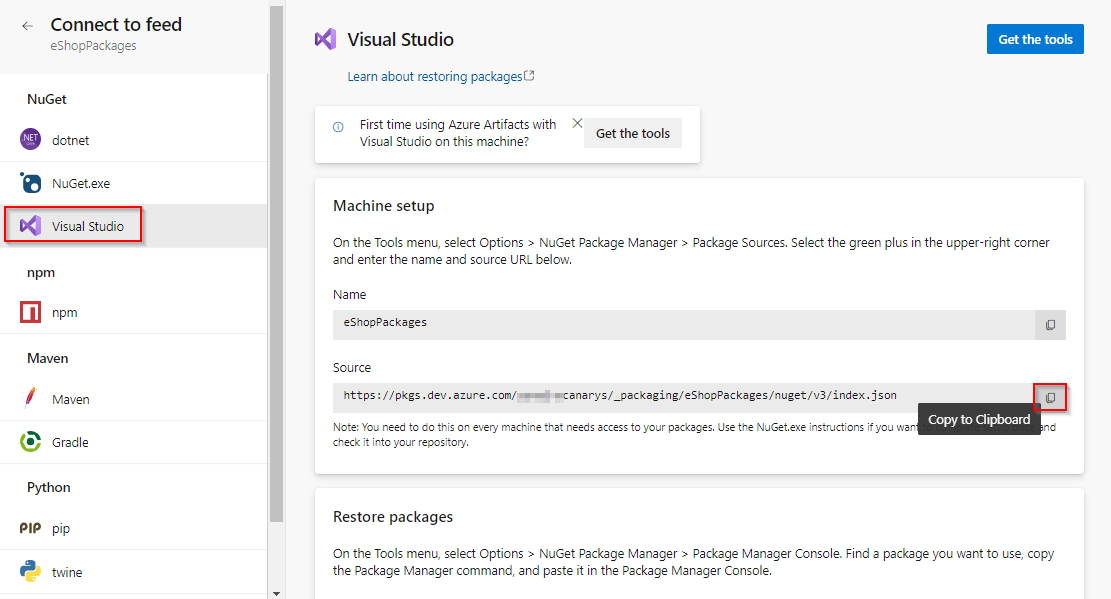Click the eShopPackages name field
The height and width of the screenshot is (599, 1111).
(x=684, y=325)
